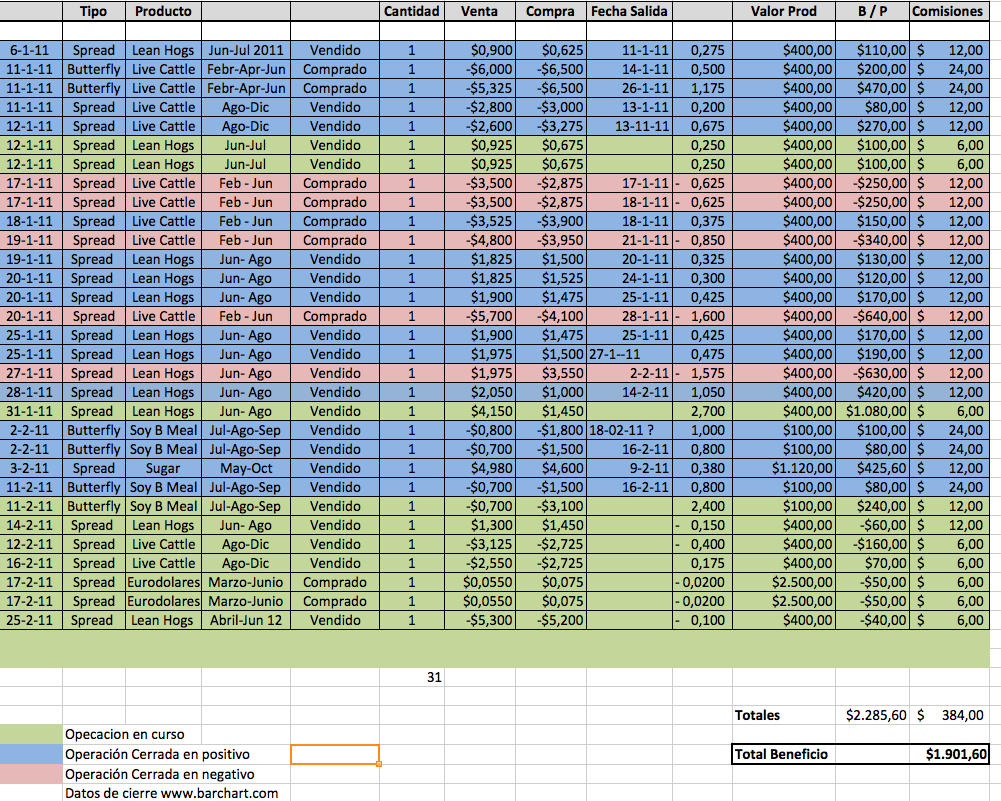Click the -$630,00 loss cell
Screen dimensions: 1001x801
[872, 373]
